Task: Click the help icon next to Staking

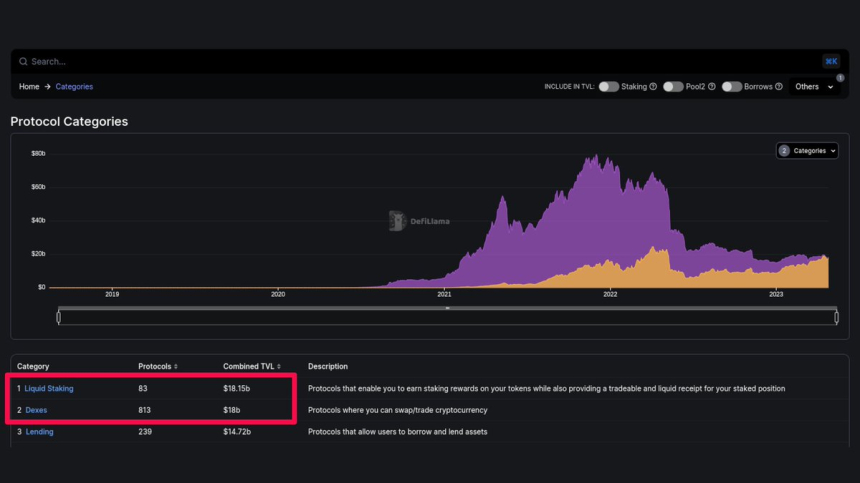Action: (x=653, y=87)
